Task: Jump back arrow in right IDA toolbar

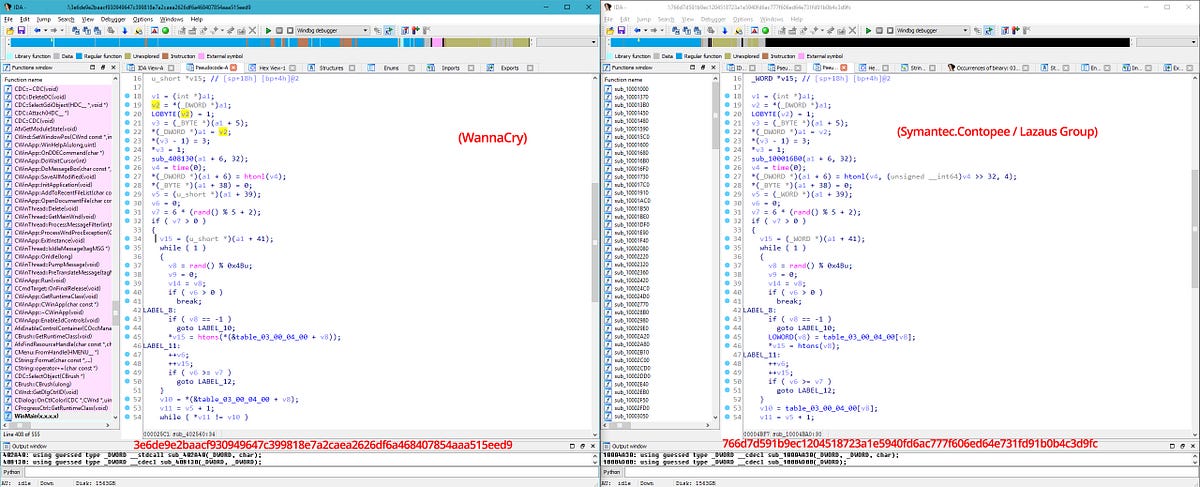Action: click(637, 31)
